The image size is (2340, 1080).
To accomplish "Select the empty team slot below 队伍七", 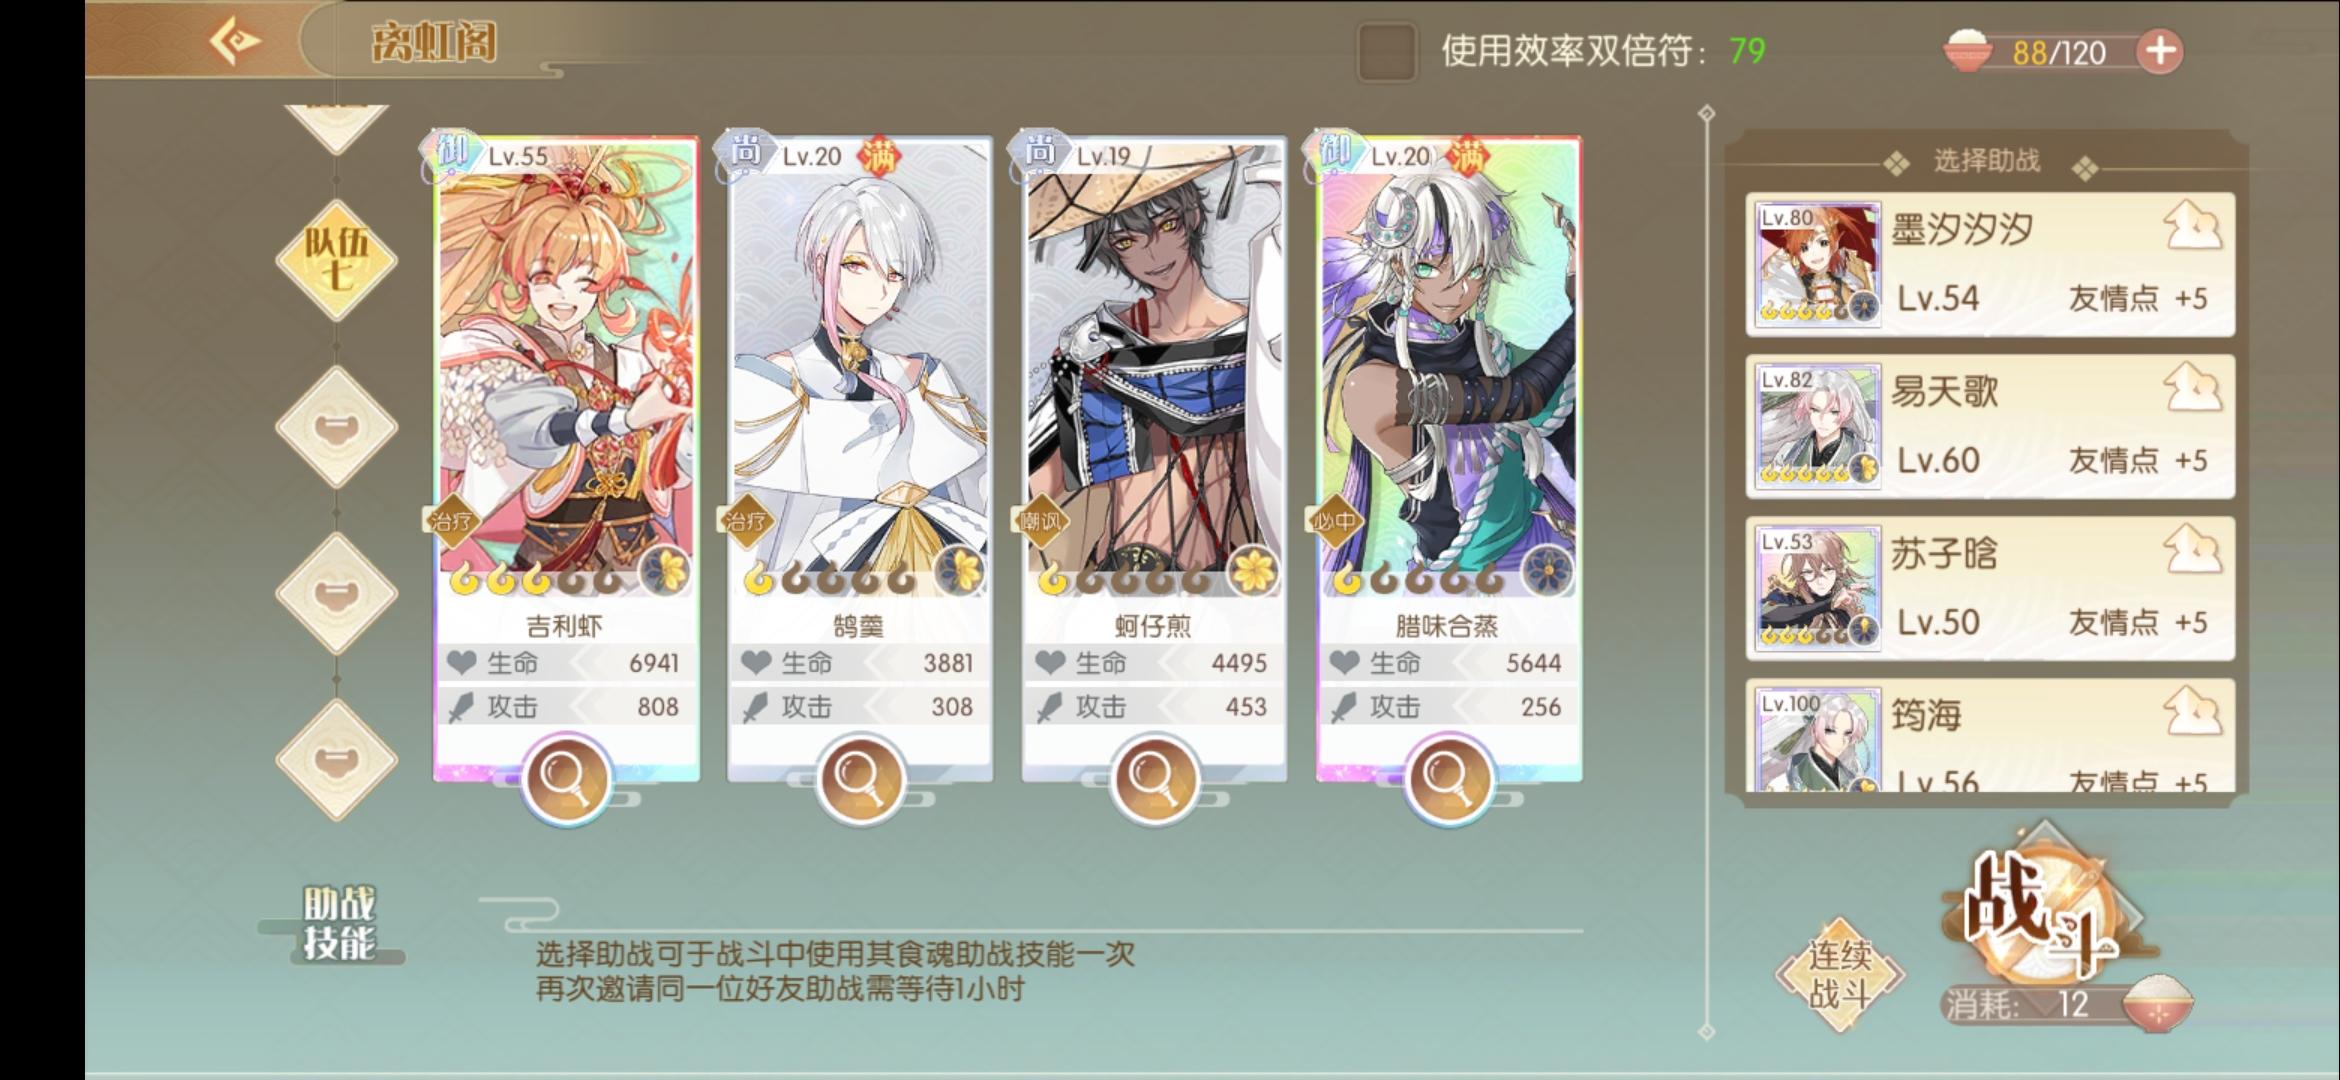I will [337, 427].
